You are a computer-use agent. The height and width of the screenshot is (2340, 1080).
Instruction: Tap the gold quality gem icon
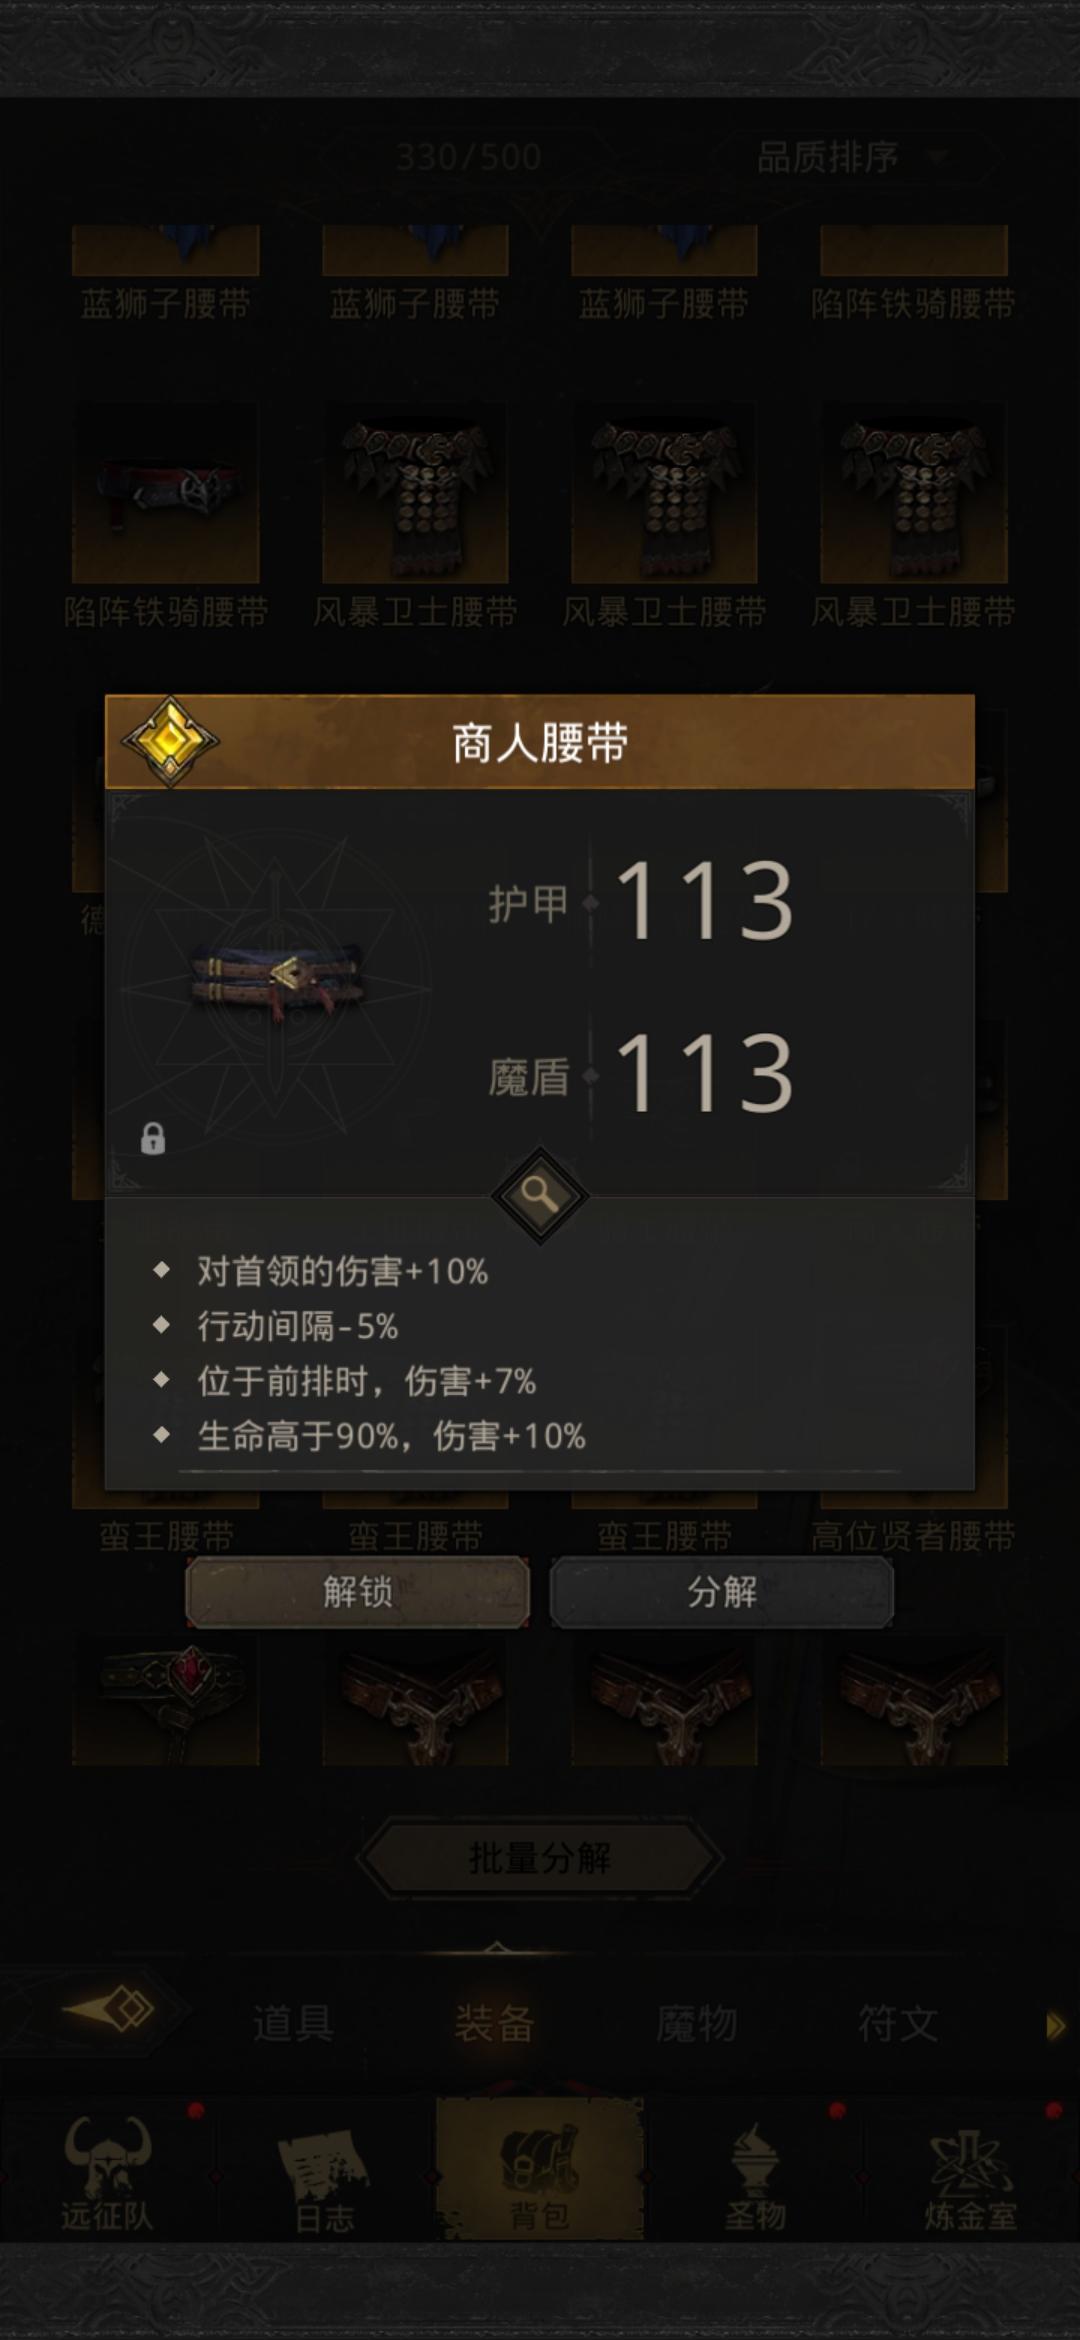pos(170,741)
